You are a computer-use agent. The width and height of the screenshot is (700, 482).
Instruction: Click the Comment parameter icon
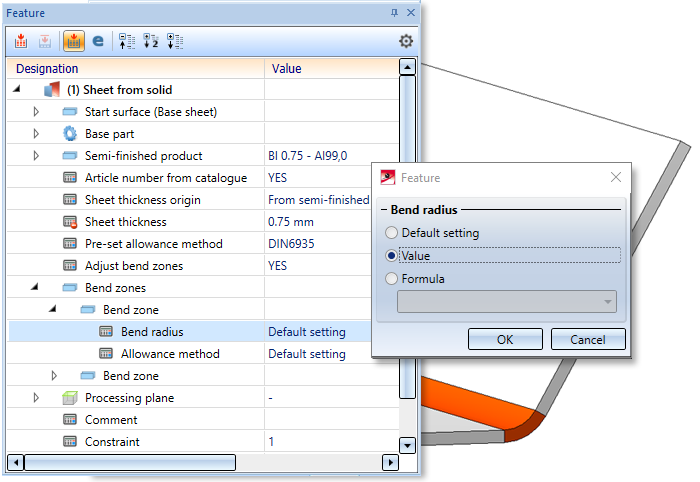(70, 420)
